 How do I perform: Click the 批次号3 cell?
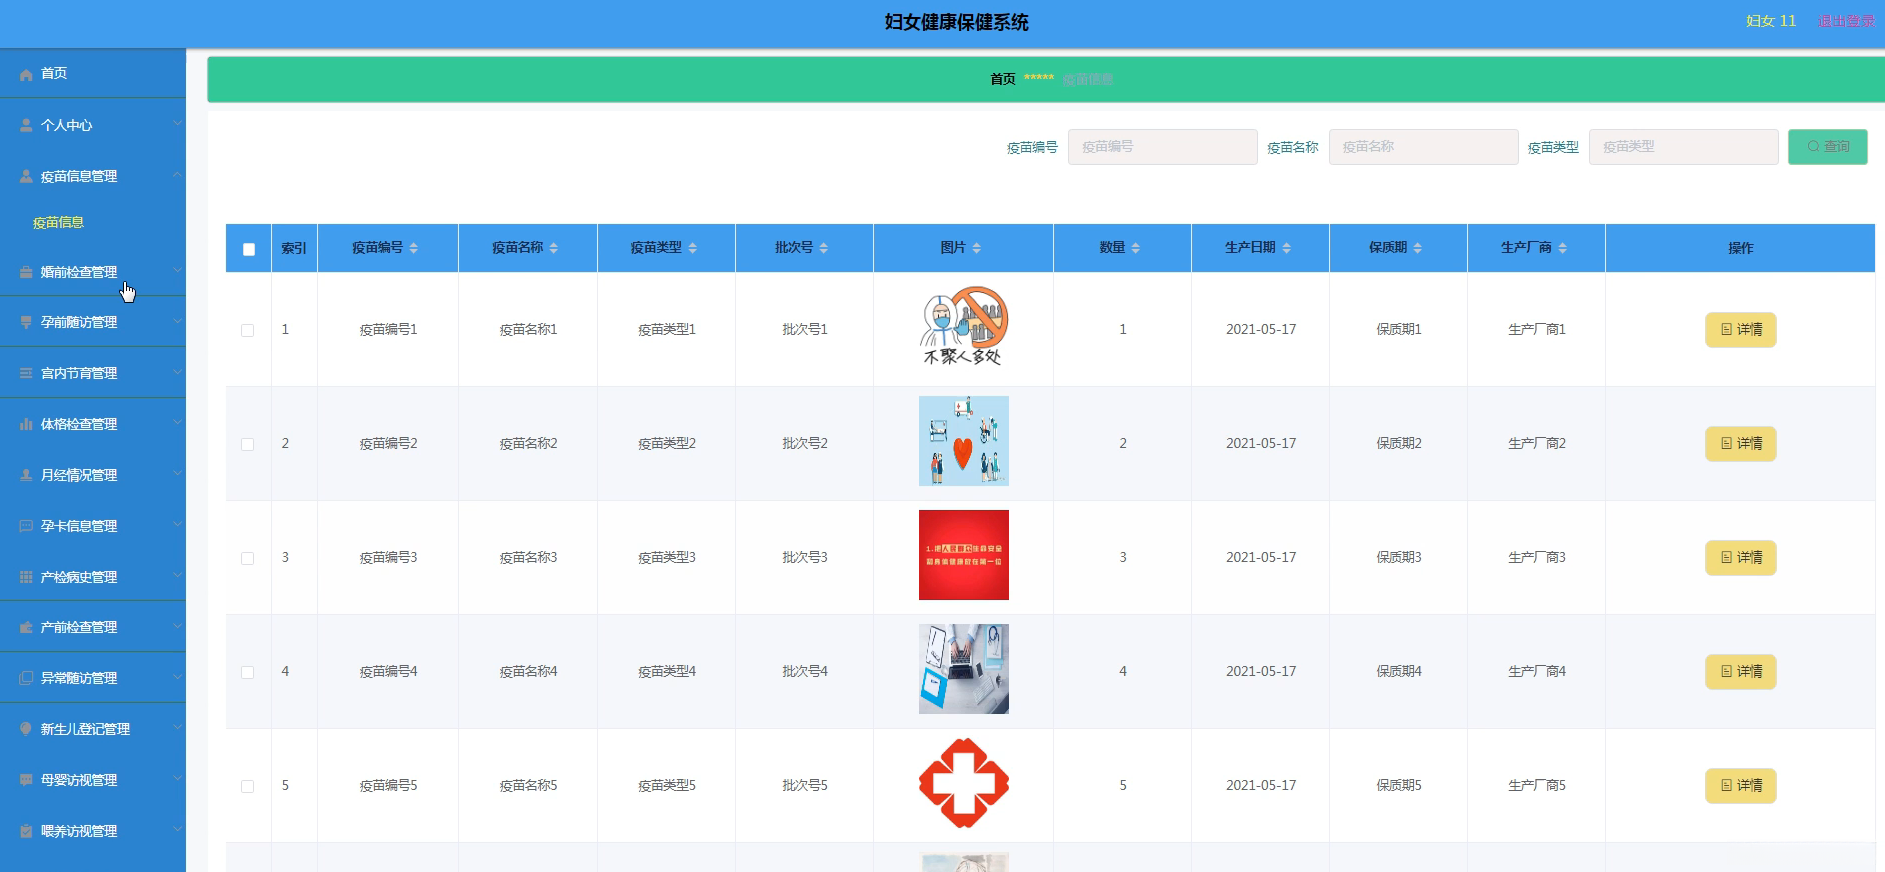805,558
